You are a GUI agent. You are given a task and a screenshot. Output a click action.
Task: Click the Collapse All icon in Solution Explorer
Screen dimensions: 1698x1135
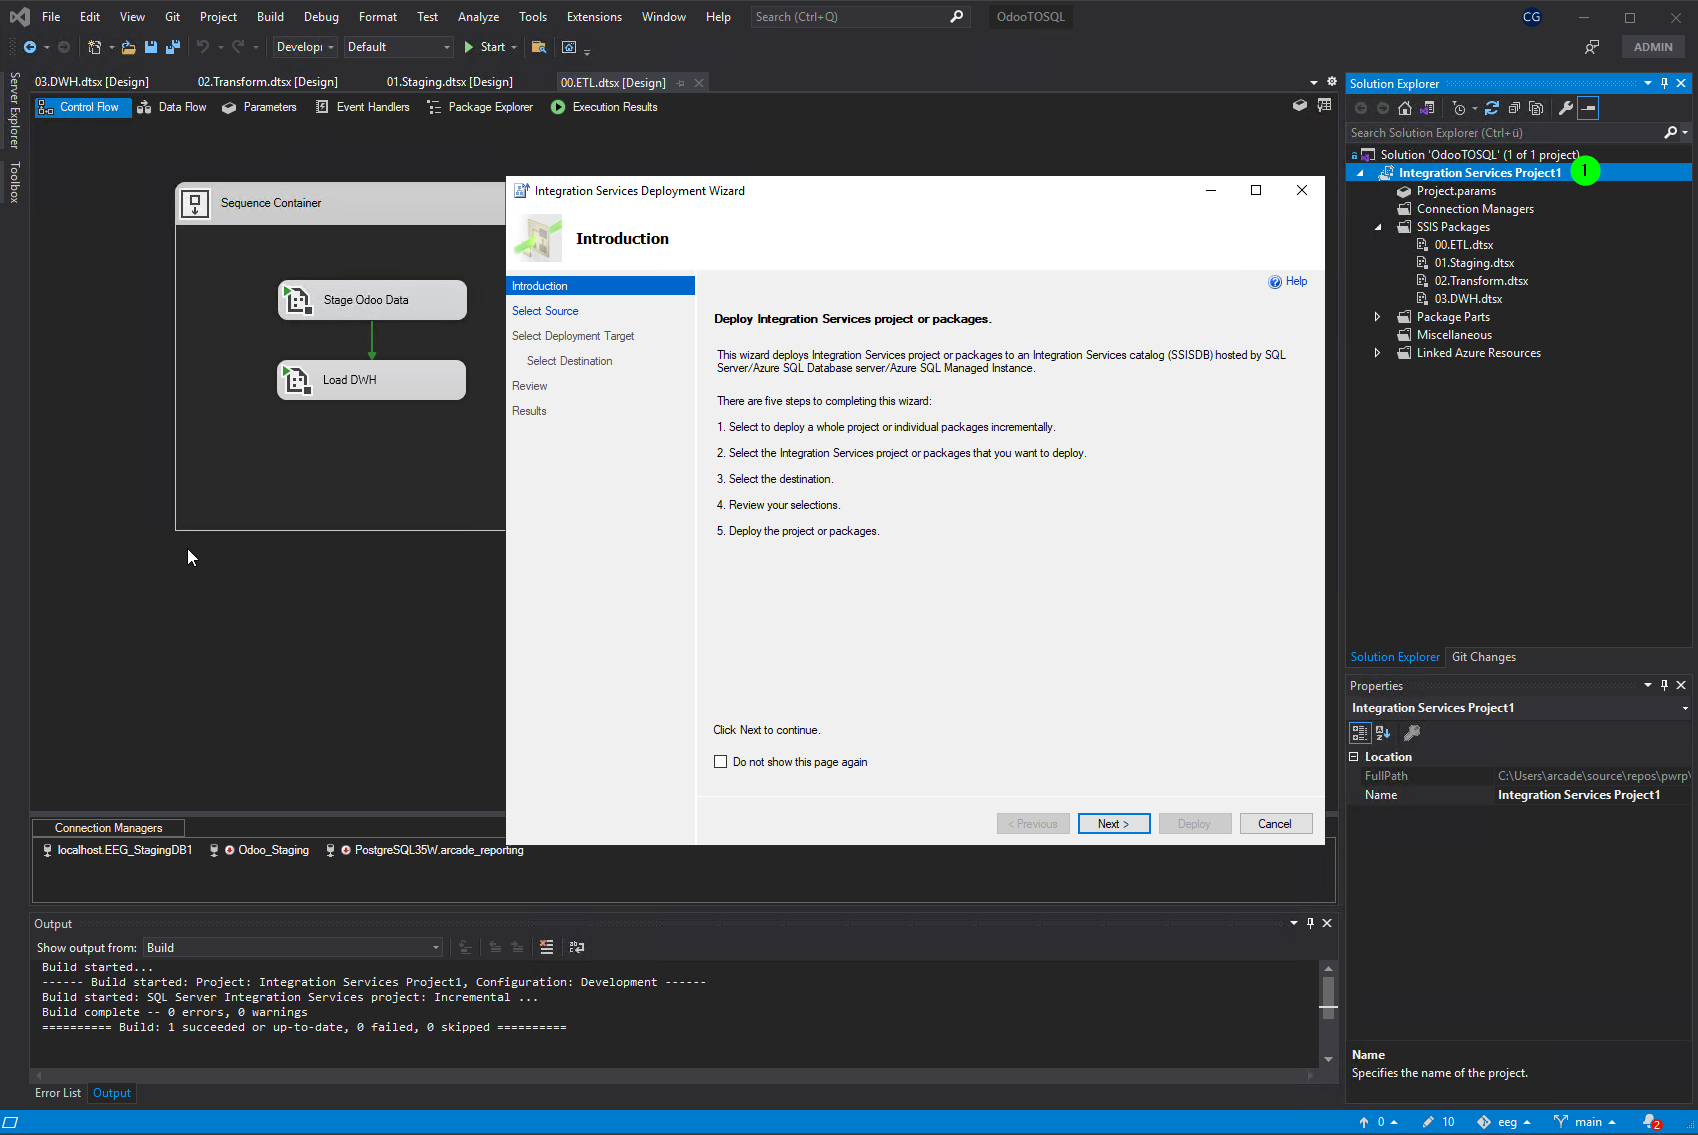tap(1514, 108)
